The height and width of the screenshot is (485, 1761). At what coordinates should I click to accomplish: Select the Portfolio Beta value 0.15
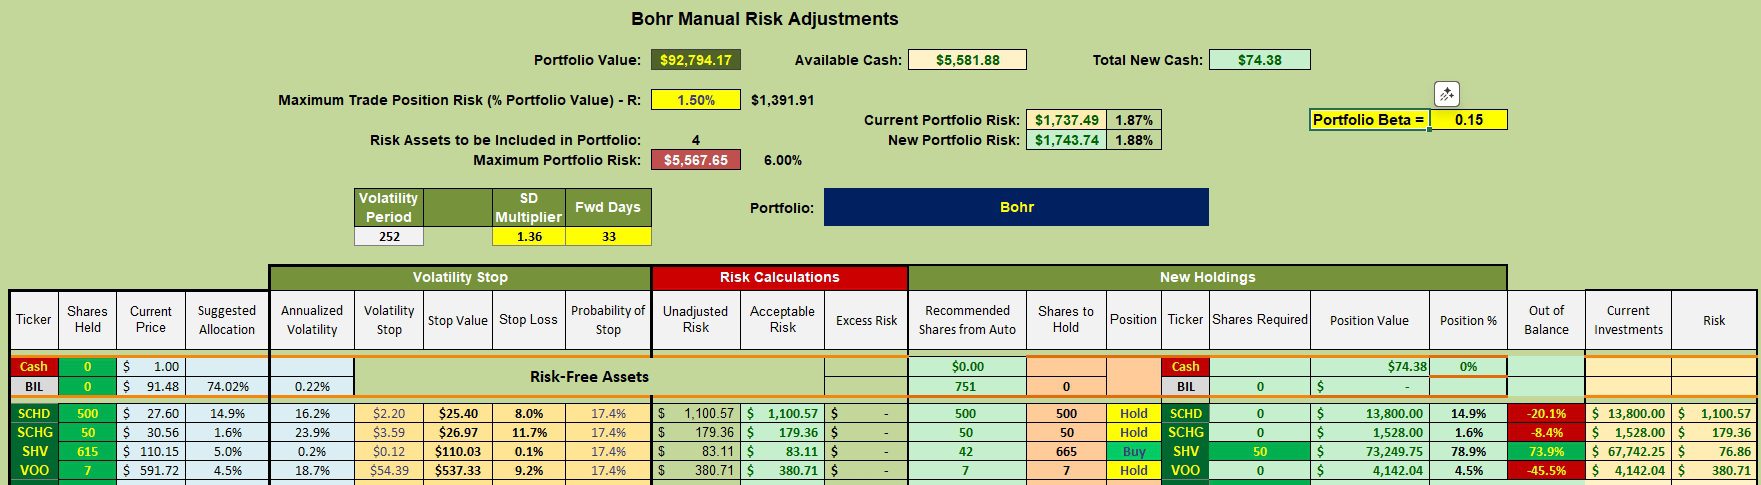1468,120
